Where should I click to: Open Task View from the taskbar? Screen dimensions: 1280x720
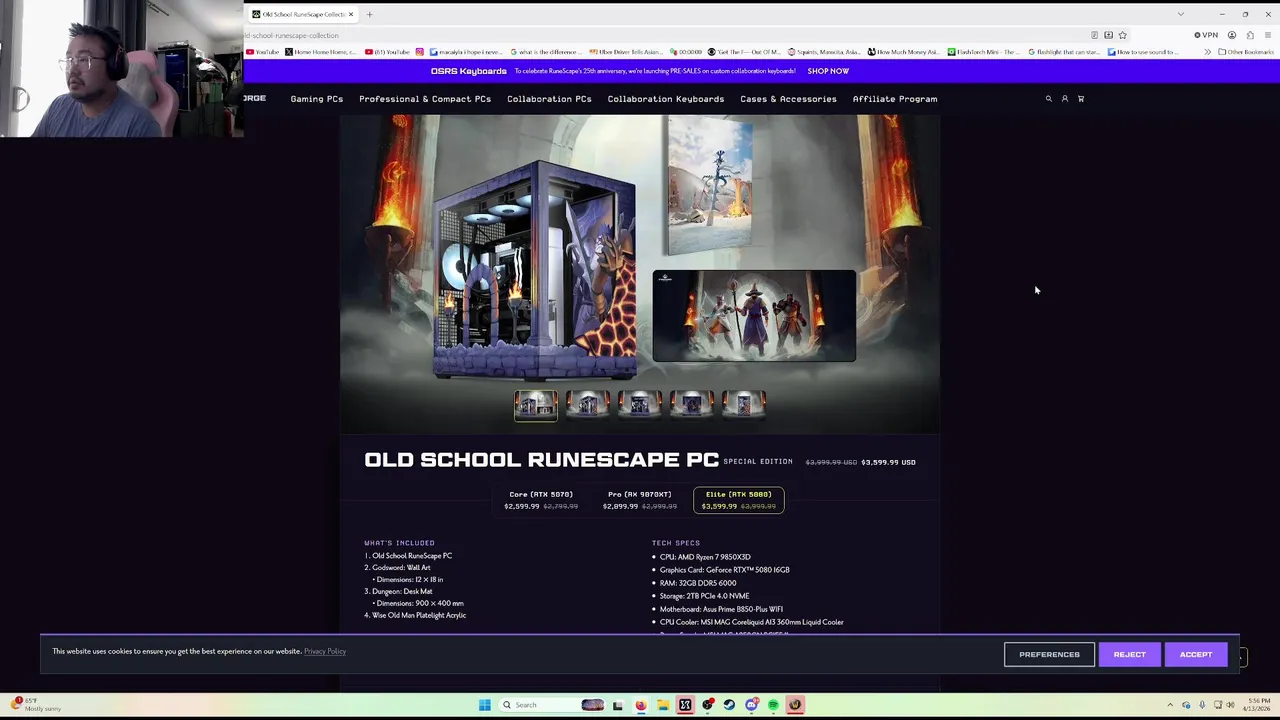pyautogui.click(x=618, y=705)
